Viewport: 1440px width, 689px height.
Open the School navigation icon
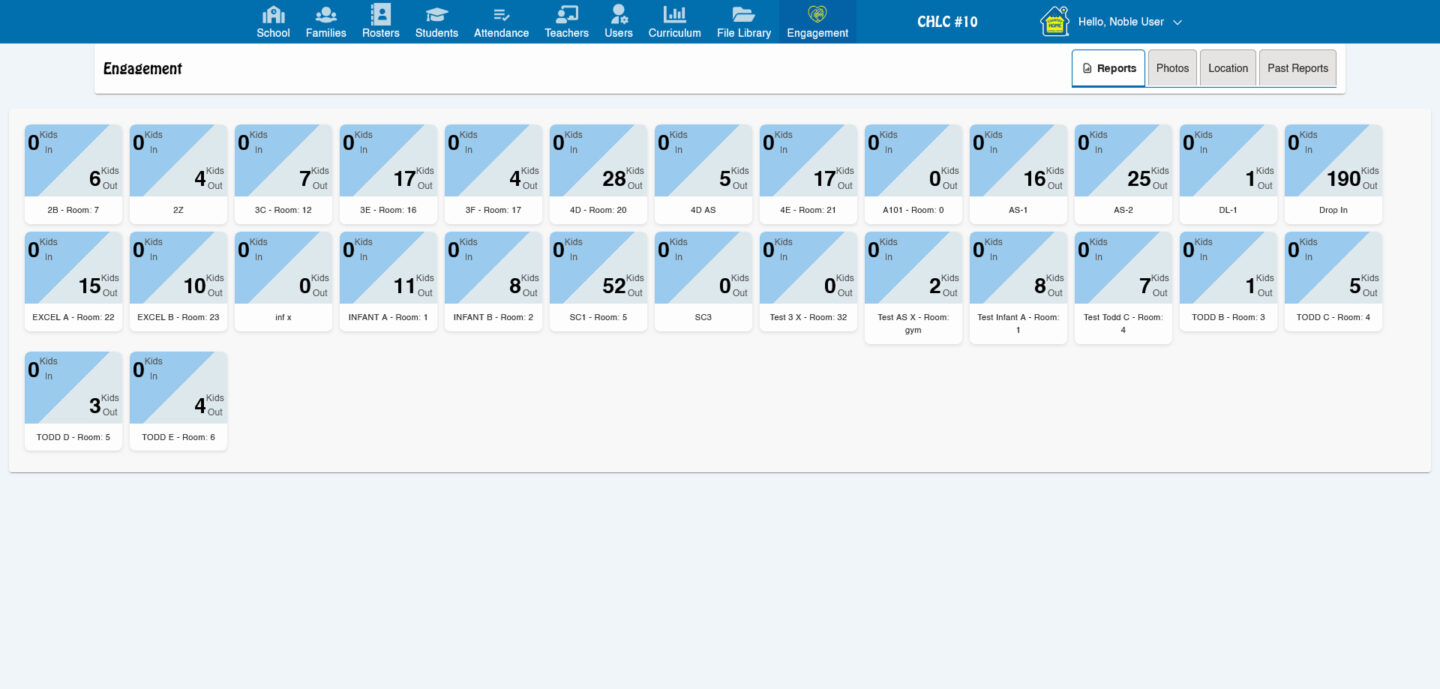pyautogui.click(x=273, y=15)
